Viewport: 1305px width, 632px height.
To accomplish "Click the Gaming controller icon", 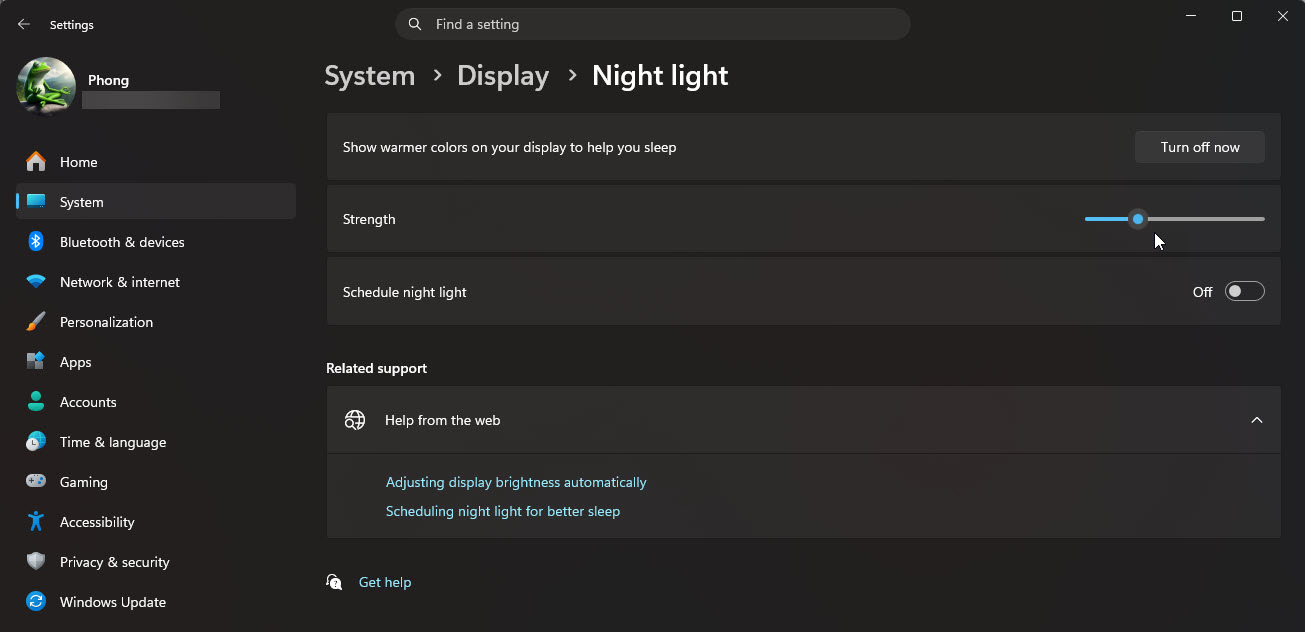I will pyautogui.click(x=36, y=482).
